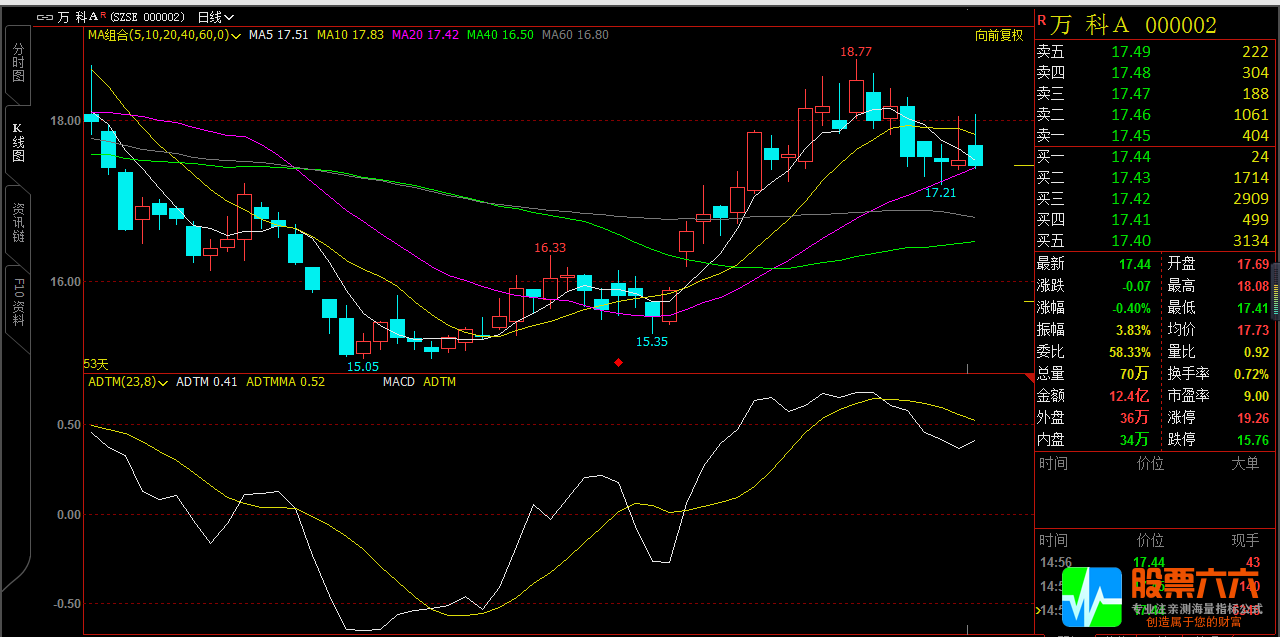Click the red R badge in the quote panel header
Image resolution: width=1280 pixels, height=637 pixels.
tap(1041, 20)
